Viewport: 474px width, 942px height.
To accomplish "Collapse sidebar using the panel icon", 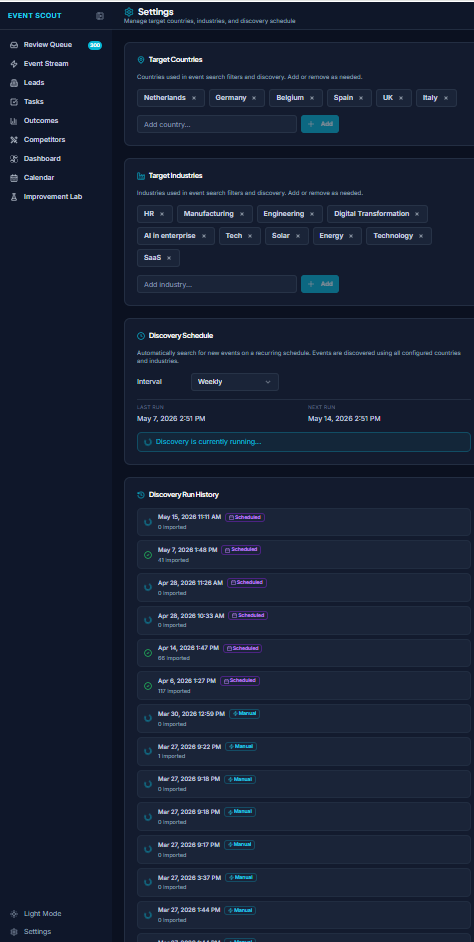I will pyautogui.click(x=100, y=16).
